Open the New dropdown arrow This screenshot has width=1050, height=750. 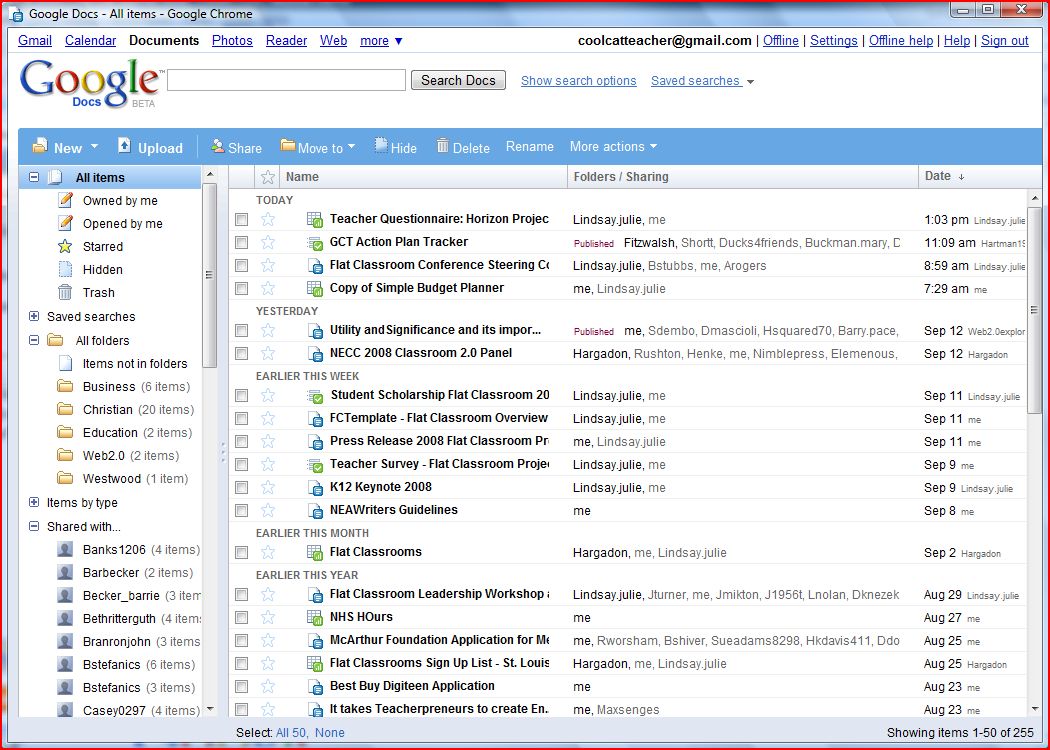point(94,147)
